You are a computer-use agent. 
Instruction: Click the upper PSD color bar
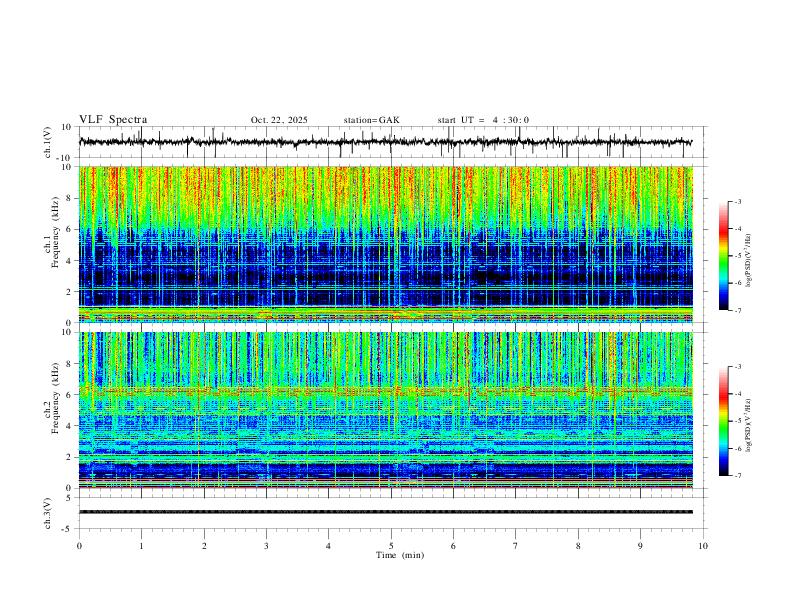point(724,256)
